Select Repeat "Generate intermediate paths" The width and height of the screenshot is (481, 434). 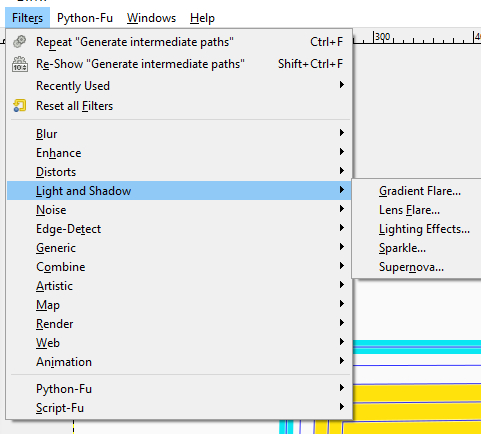click(x=179, y=42)
